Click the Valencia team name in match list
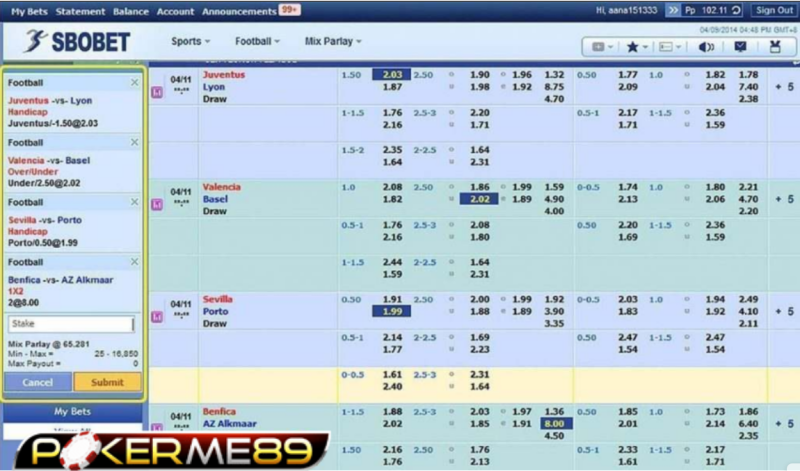The height and width of the screenshot is (471, 800). pyautogui.click(x=221, y=187)
